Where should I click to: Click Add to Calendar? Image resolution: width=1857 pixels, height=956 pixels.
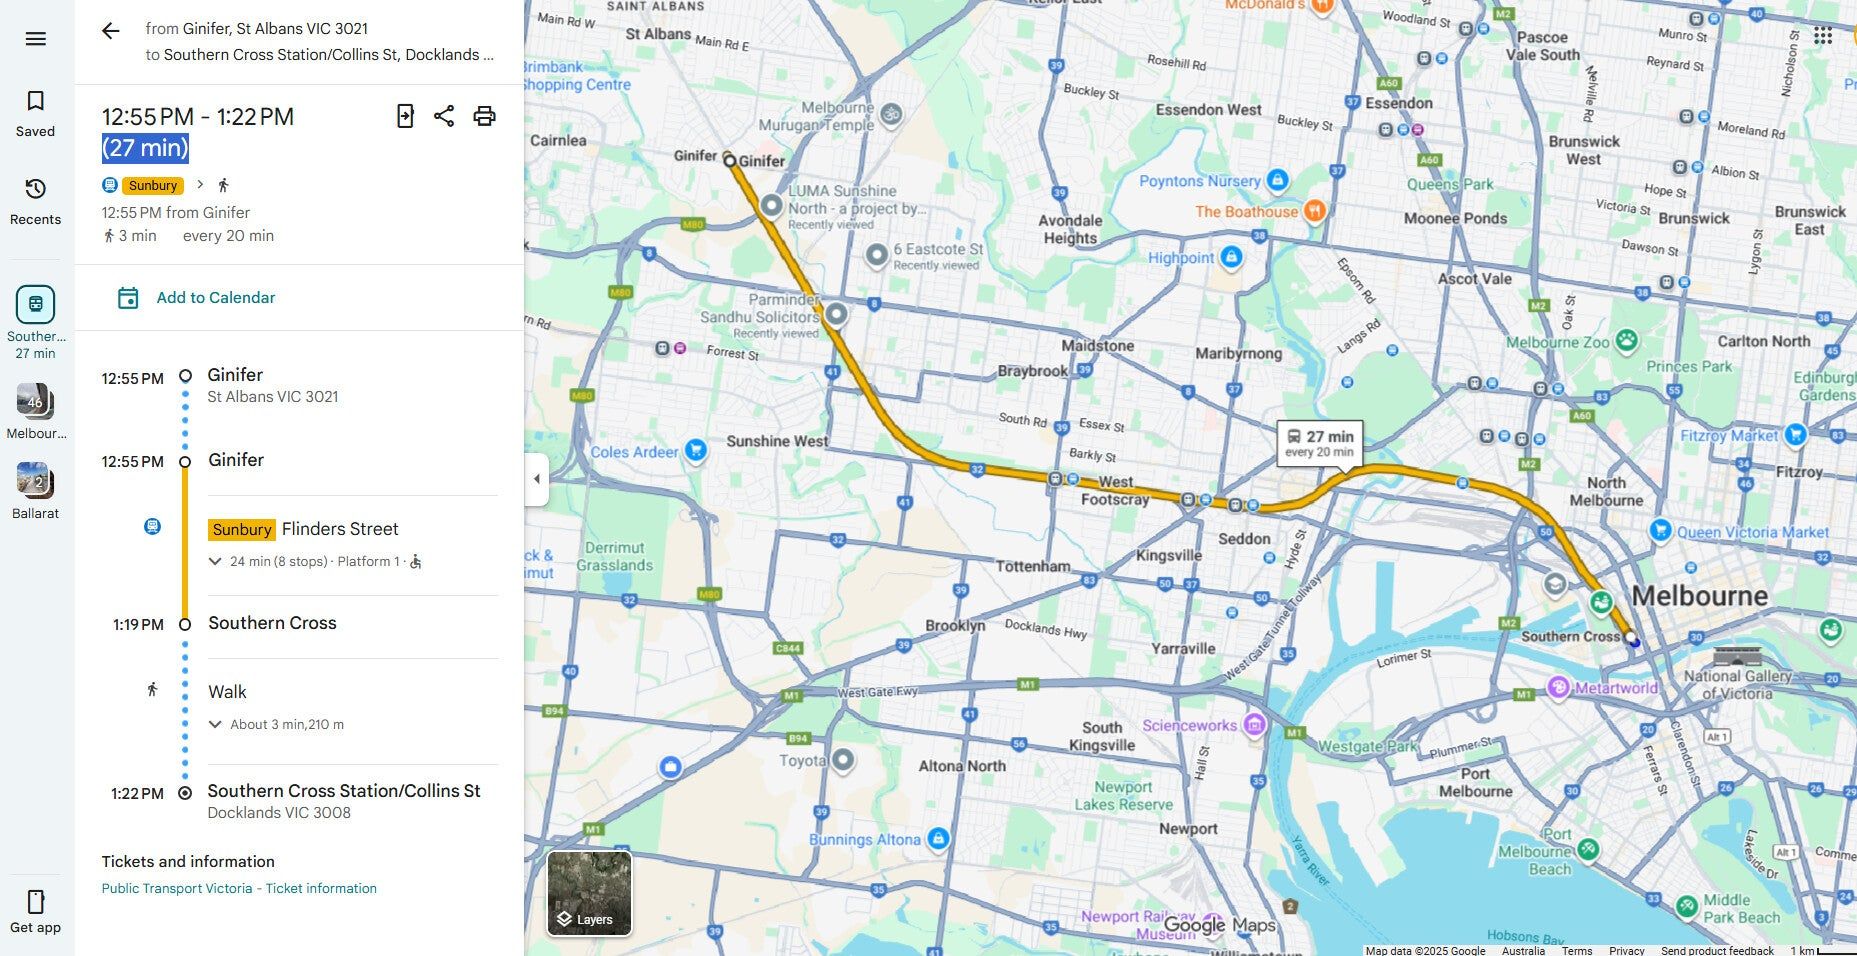(x=196, y=298)
